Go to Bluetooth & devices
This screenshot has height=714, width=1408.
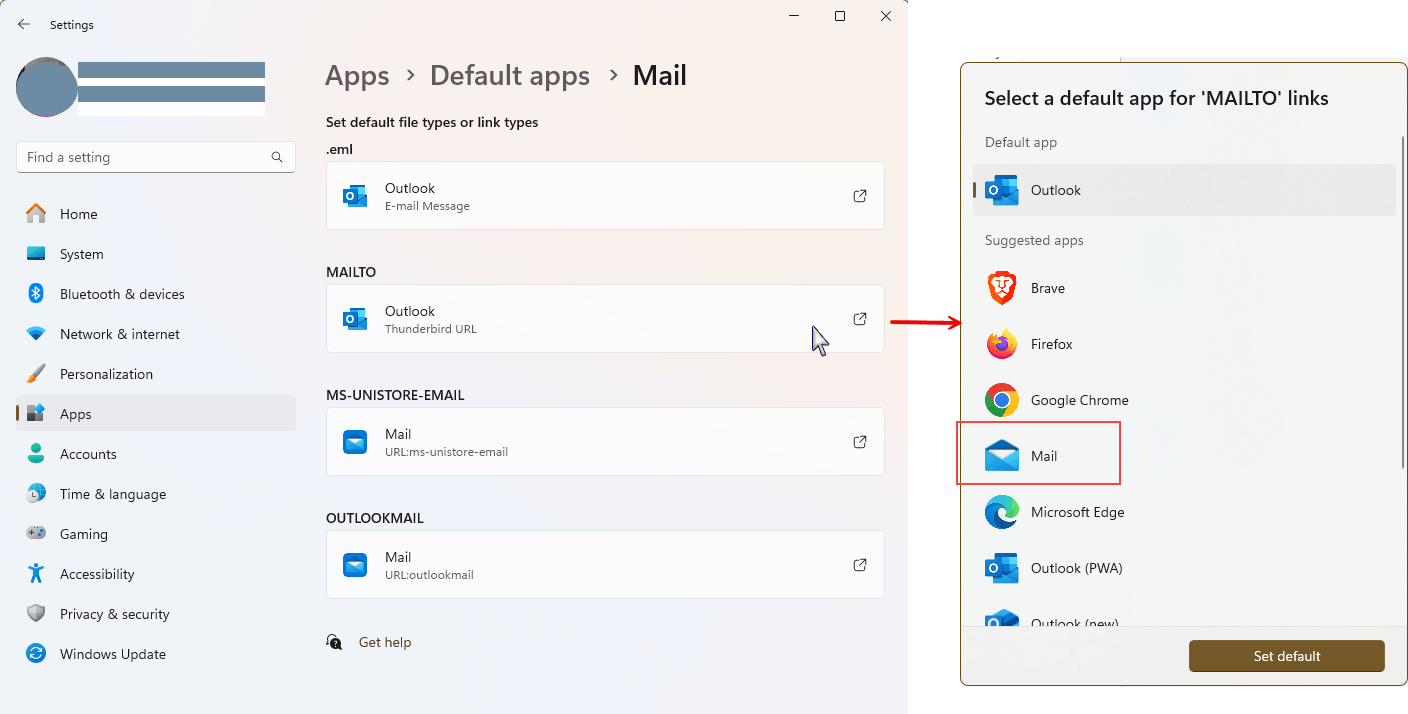(156, 294)
